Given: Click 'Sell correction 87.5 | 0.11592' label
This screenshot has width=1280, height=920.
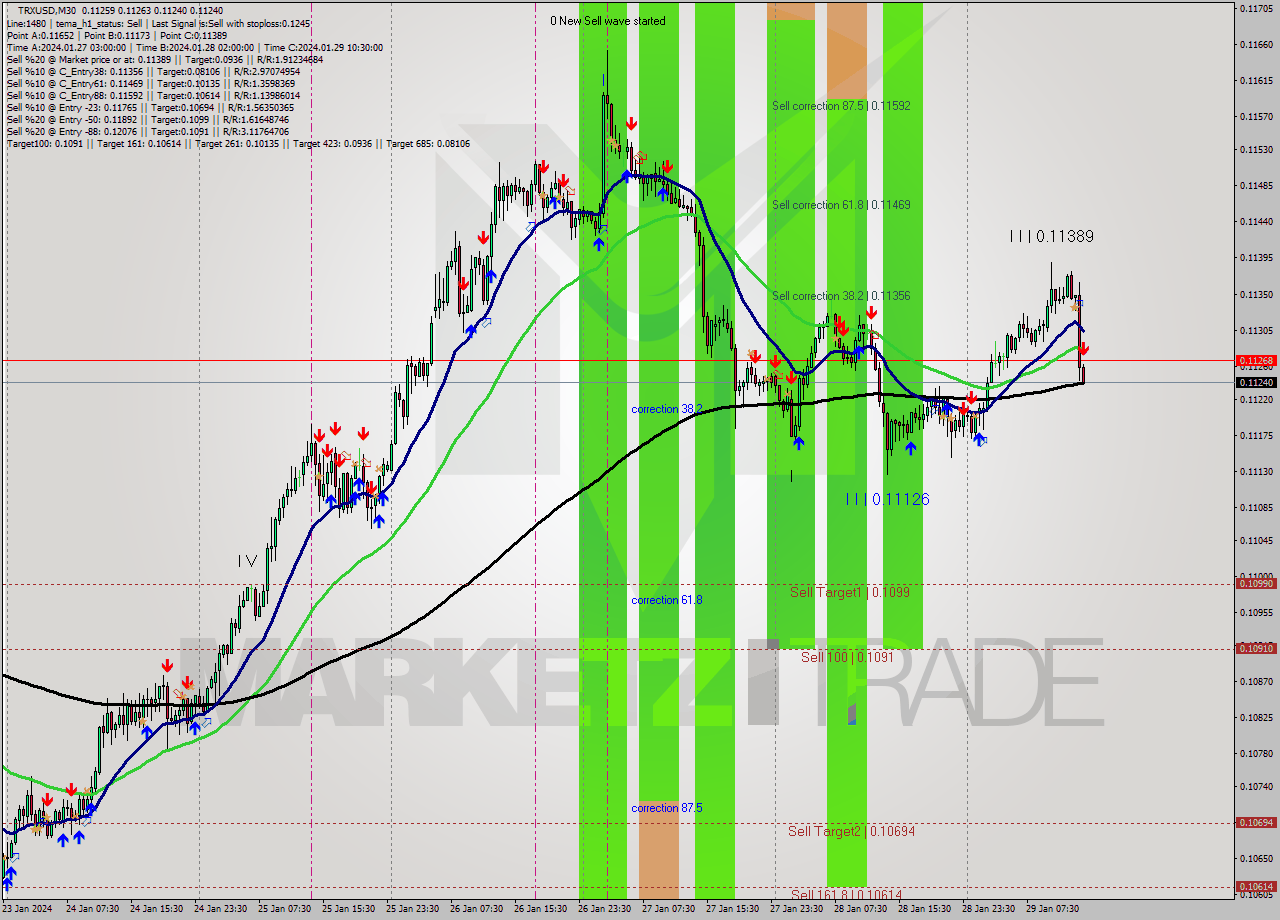Looking at the screenshot, I should tap(841, 105).
